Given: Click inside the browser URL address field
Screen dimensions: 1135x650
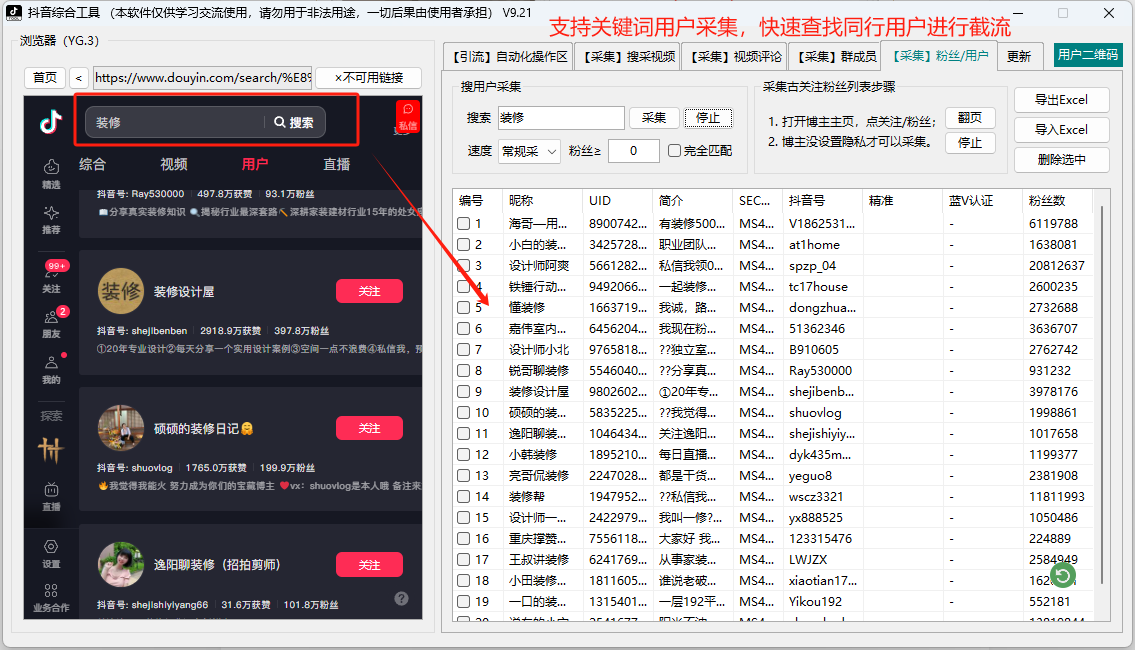Looking at the screenshot, I should (200, 76).
